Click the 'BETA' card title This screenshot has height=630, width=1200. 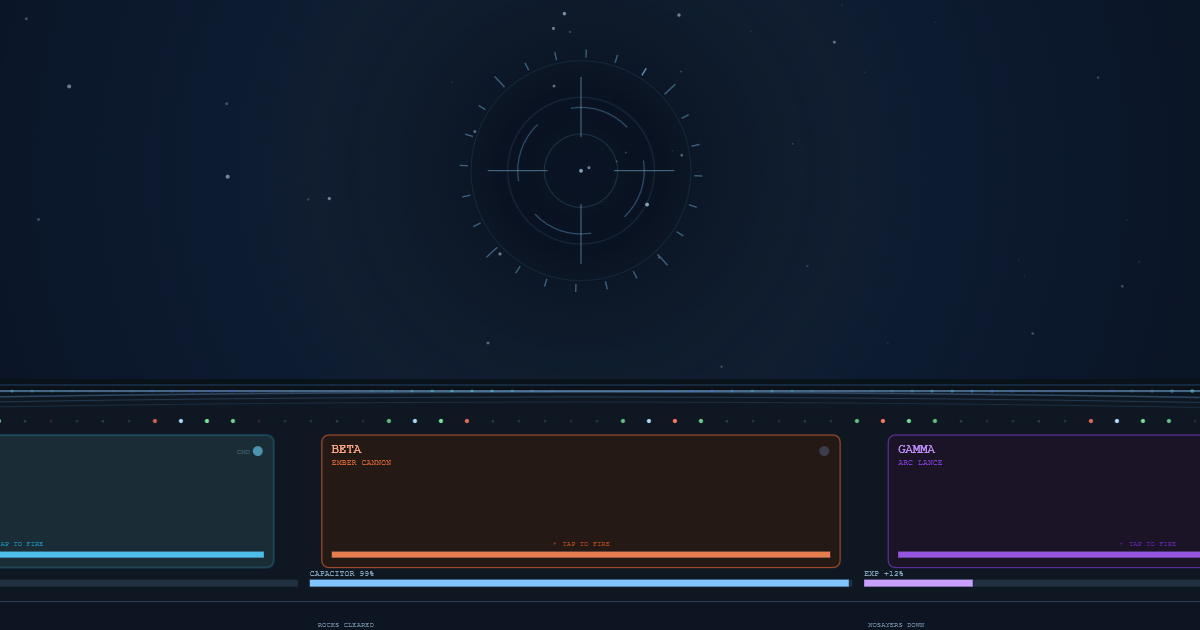coord(346,450)
